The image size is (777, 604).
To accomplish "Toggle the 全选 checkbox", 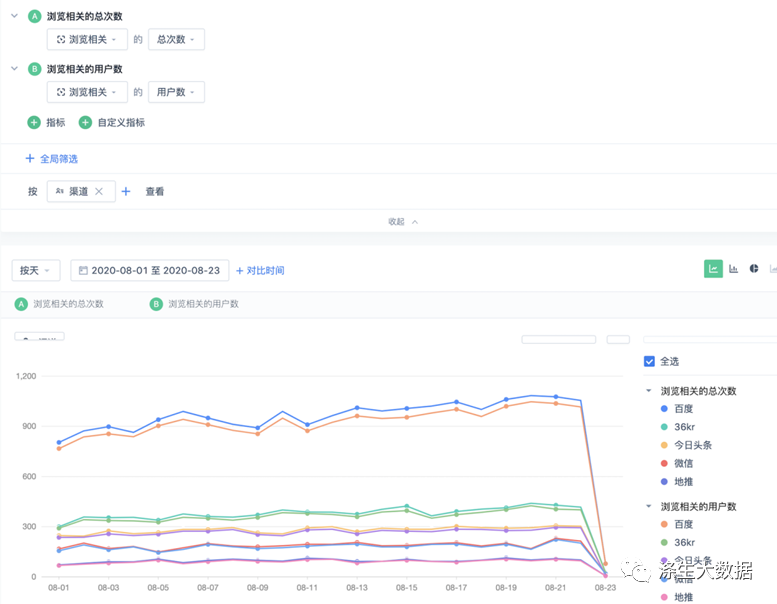I will [649, 361].
